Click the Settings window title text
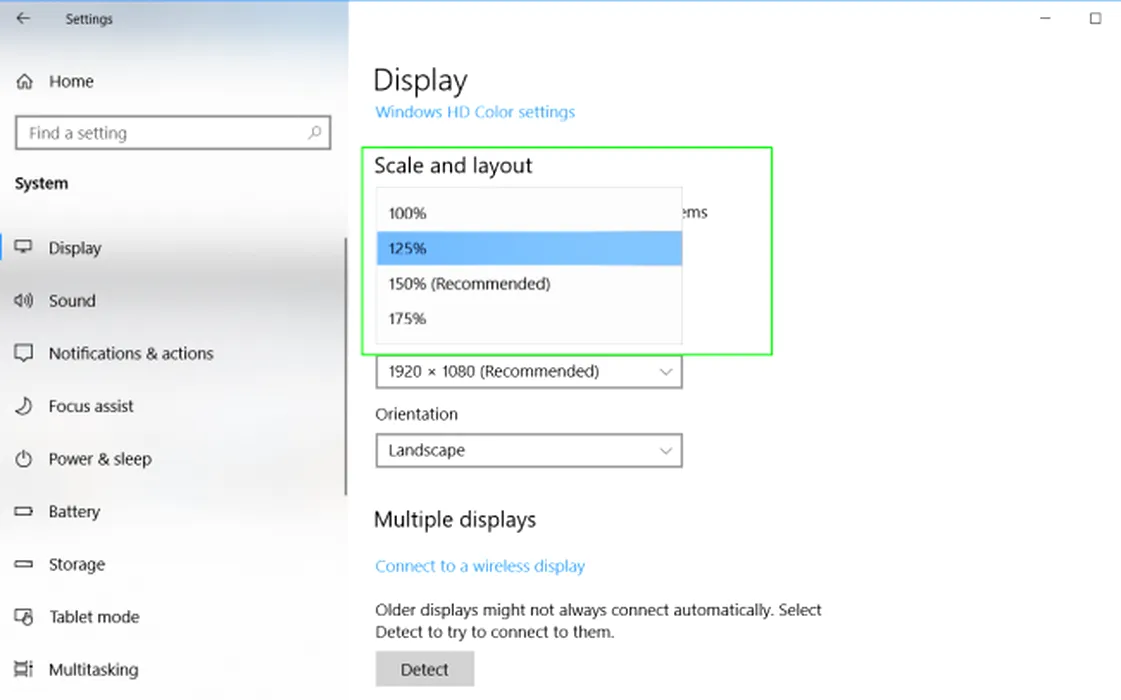Viewport: 1121px width, 700px height. (89, 19)
